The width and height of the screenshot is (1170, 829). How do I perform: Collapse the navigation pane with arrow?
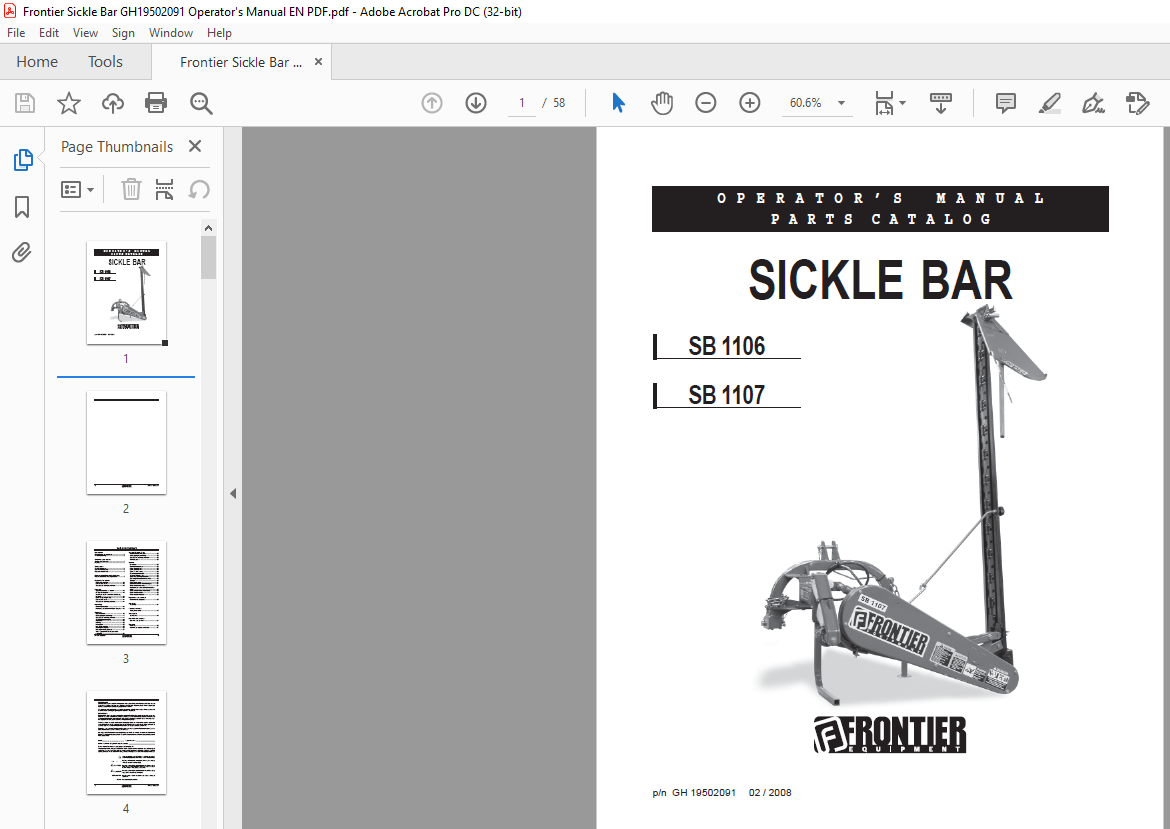click(x=233, y=493)
